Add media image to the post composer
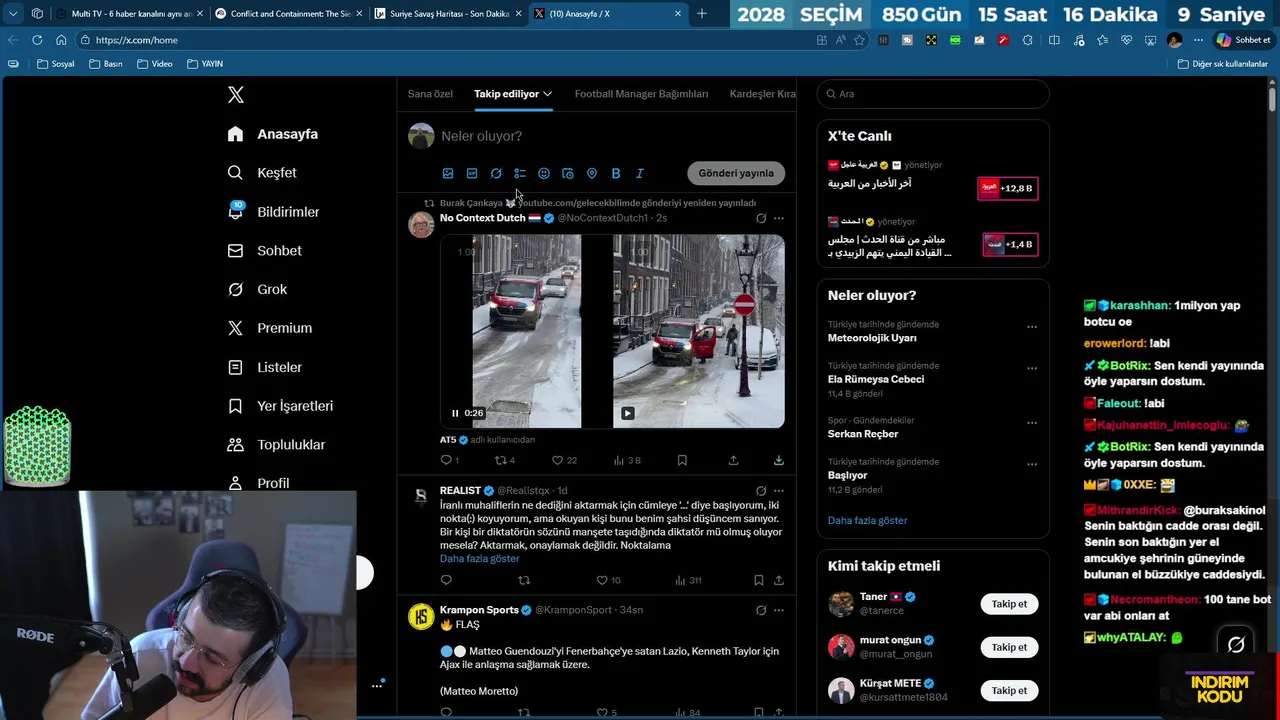1280x720 pixels. (x=448, y=173)
